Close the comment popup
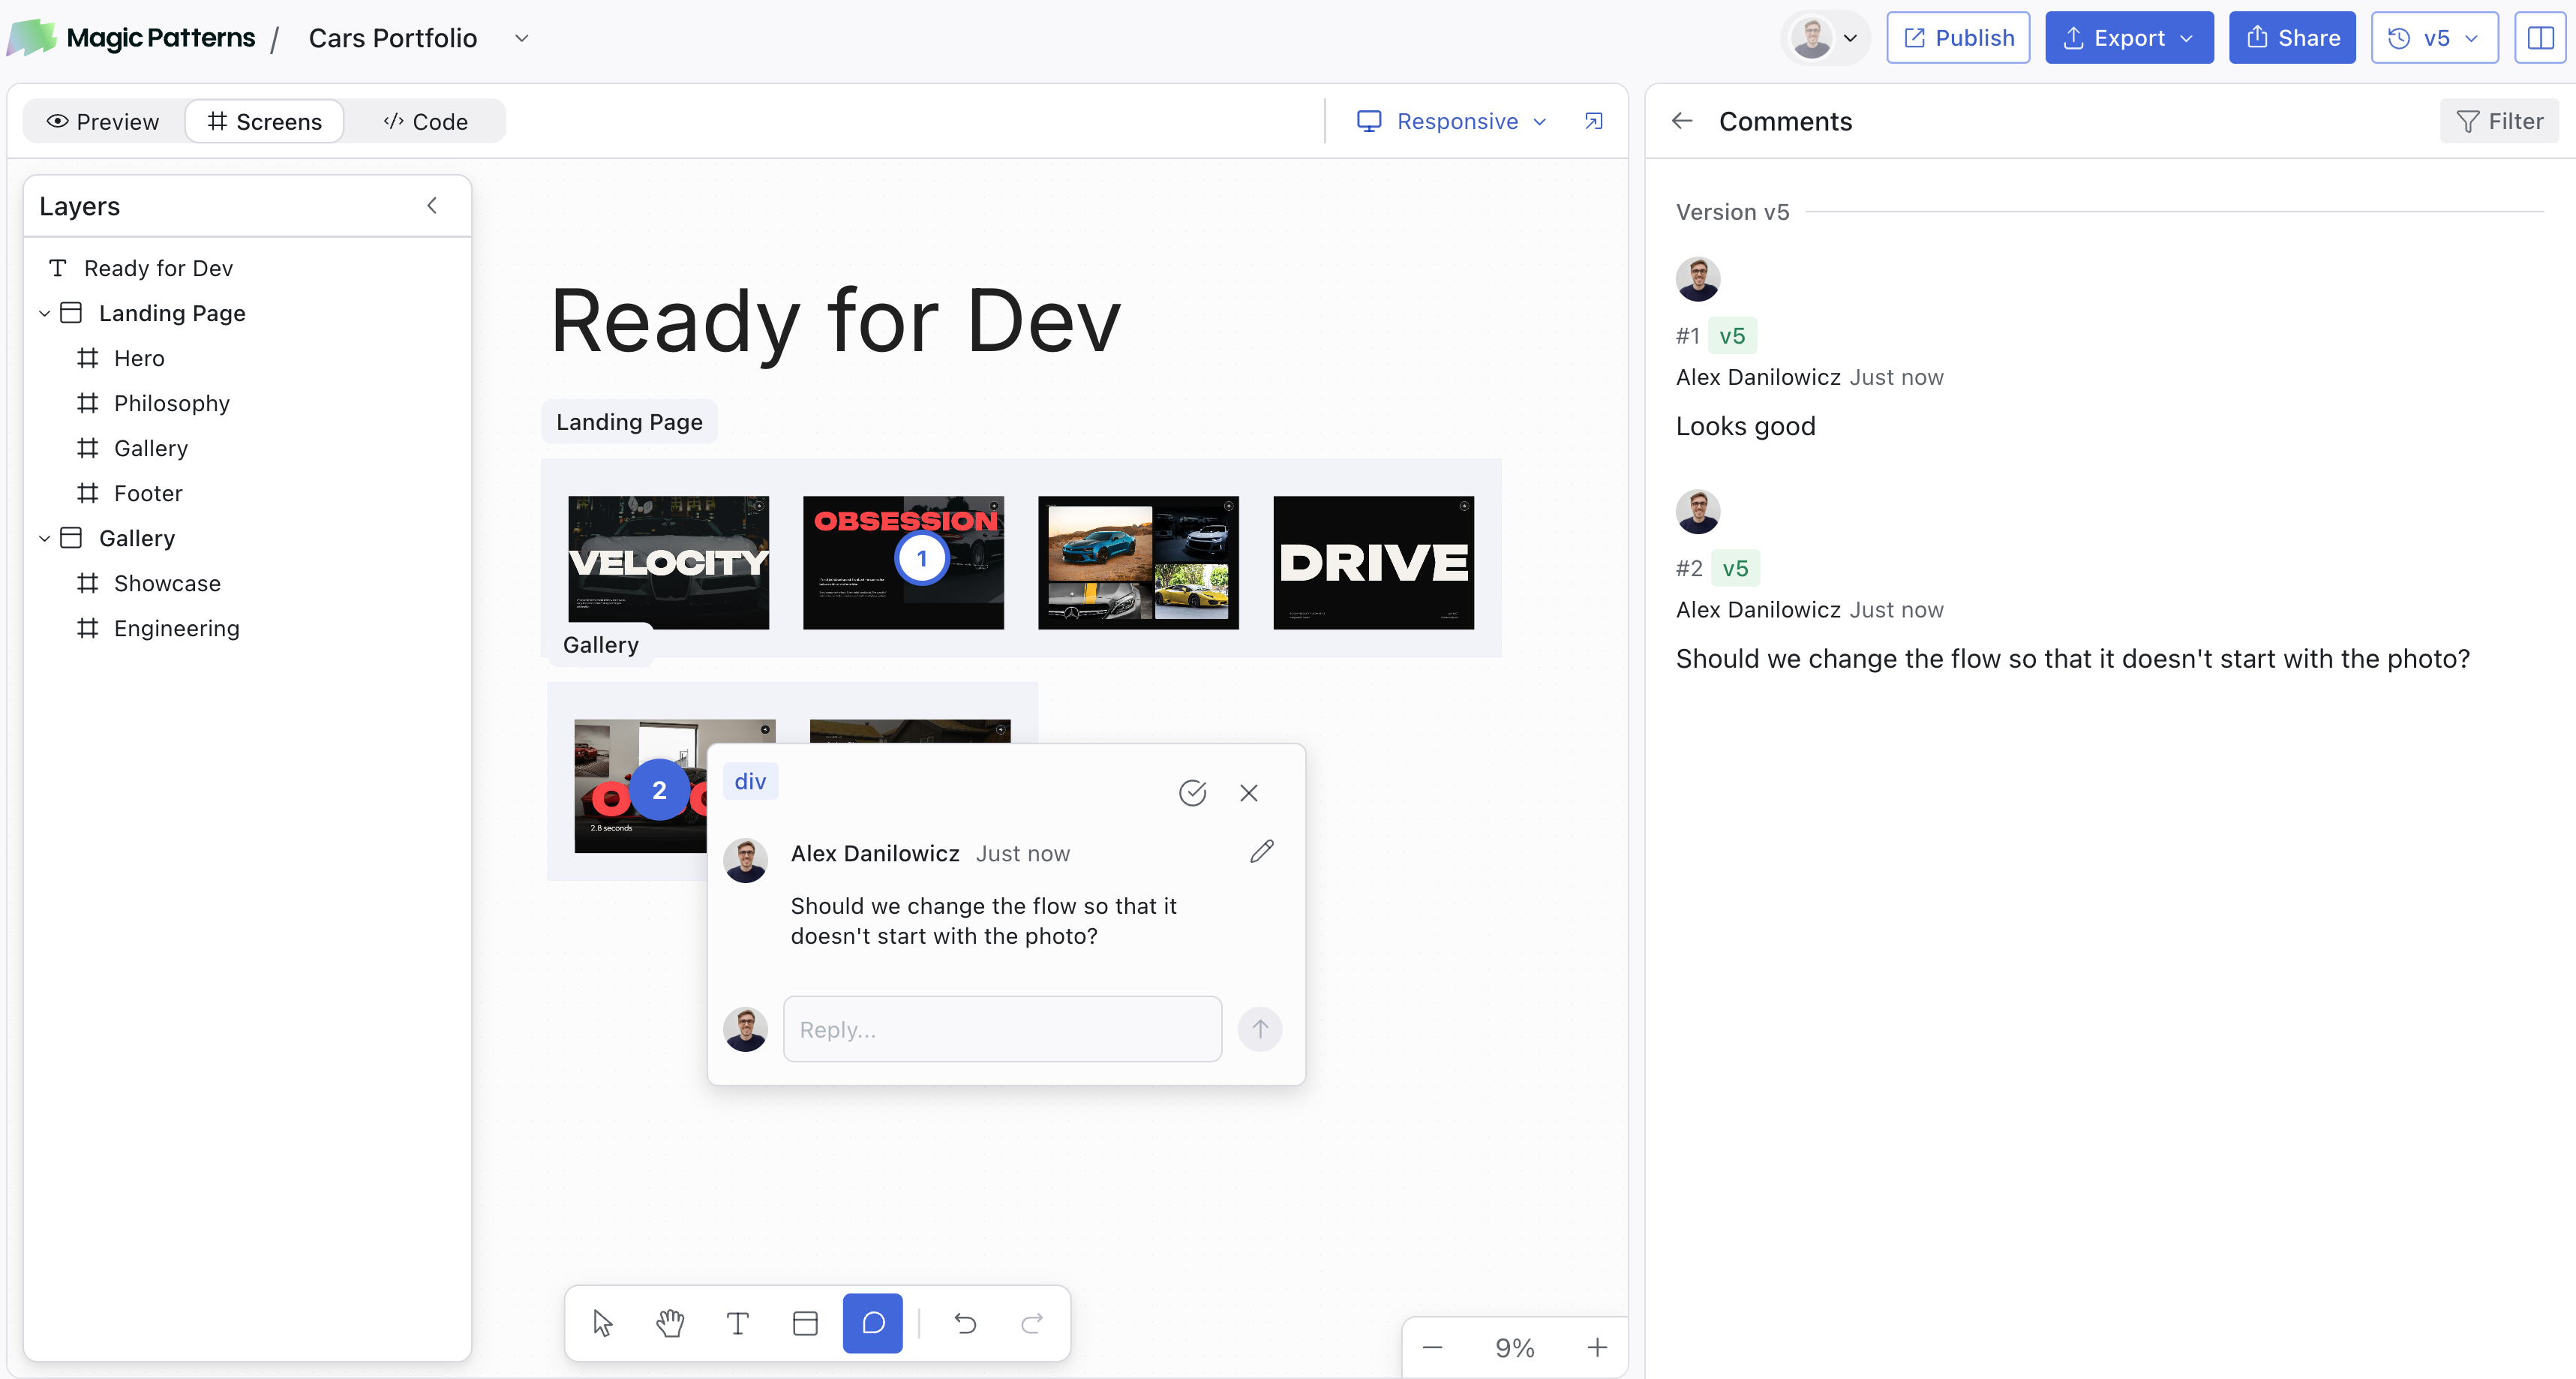 point(1249,793)
